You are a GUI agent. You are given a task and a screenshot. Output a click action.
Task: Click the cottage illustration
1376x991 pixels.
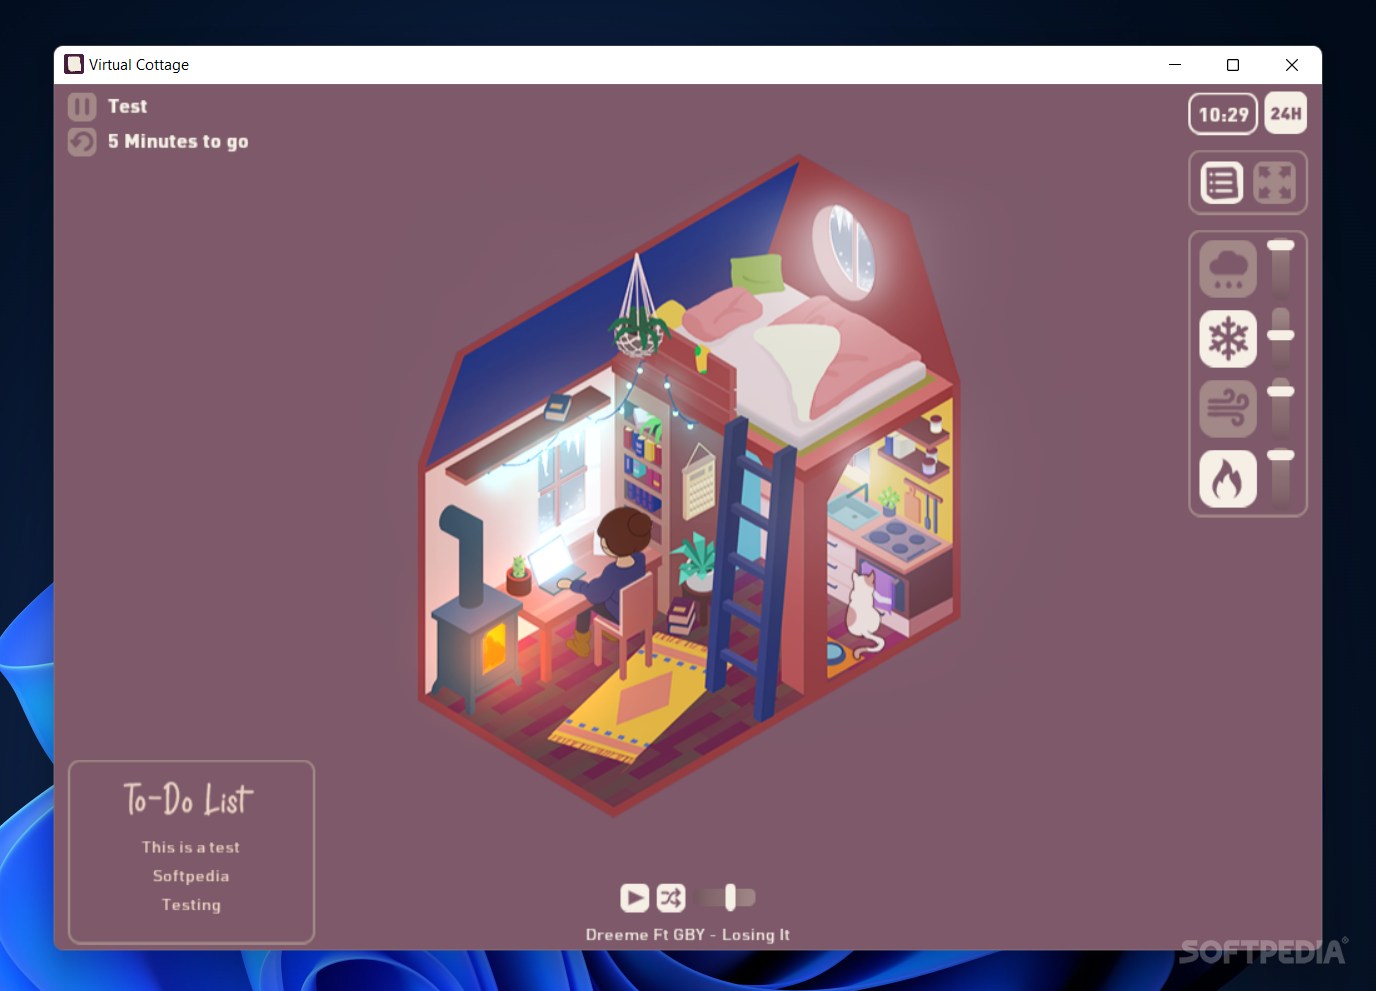click(x=689, y=486)
